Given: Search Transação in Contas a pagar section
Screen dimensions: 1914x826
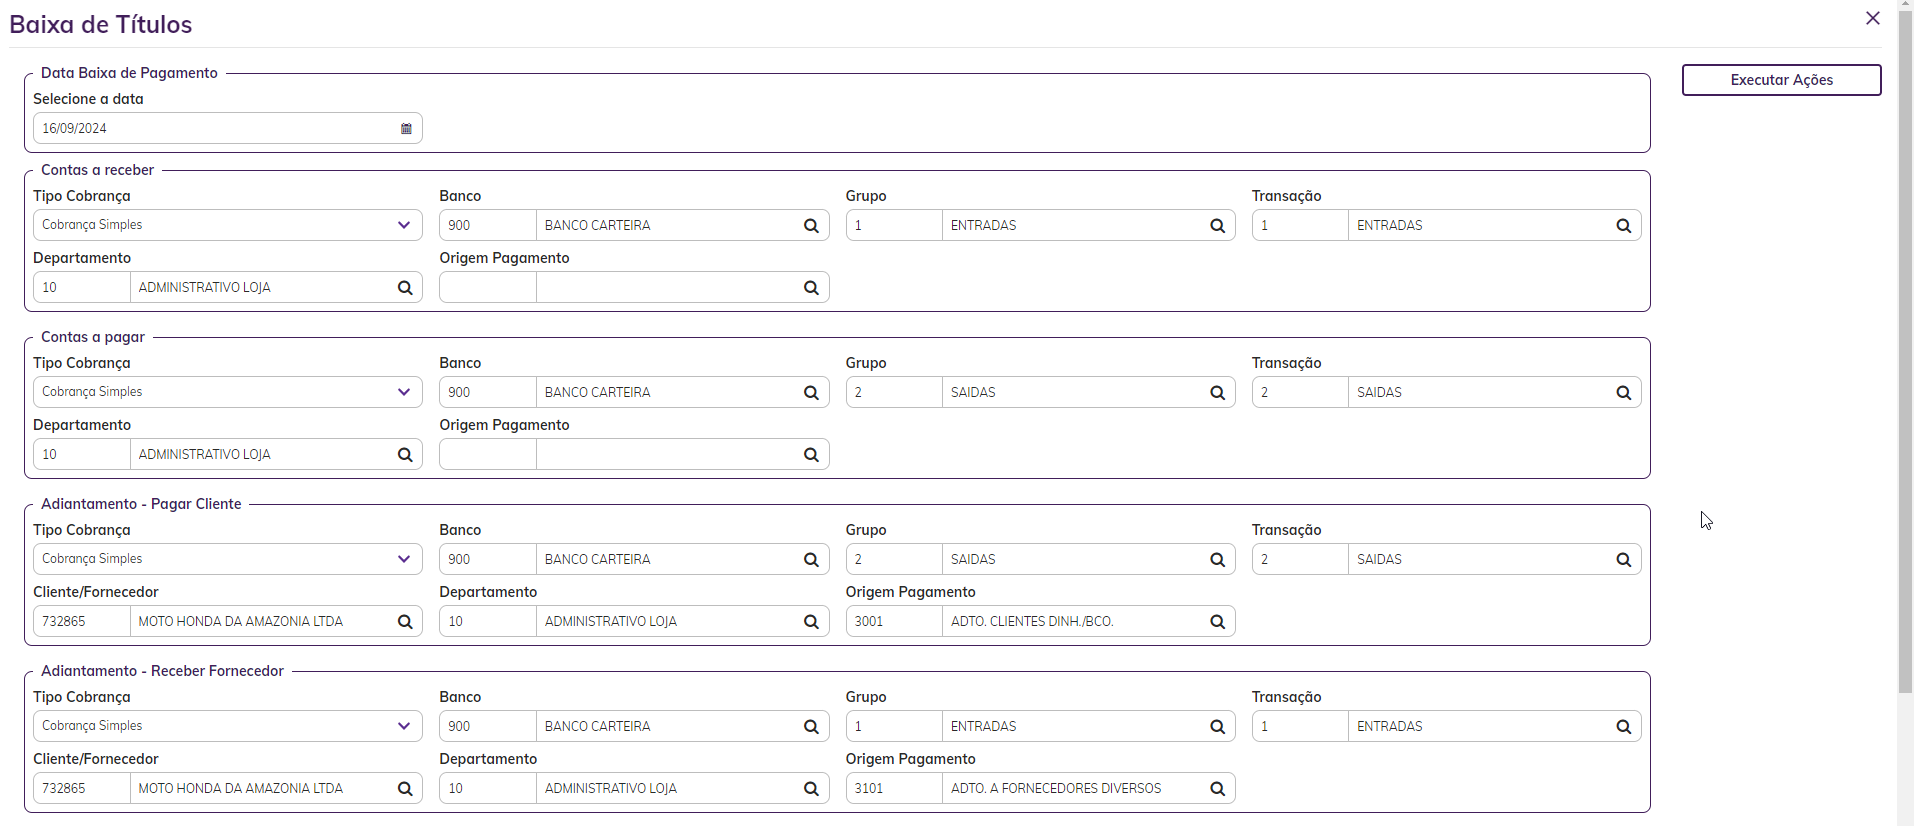Looking at the screenshot, I should click(1623, 393).
